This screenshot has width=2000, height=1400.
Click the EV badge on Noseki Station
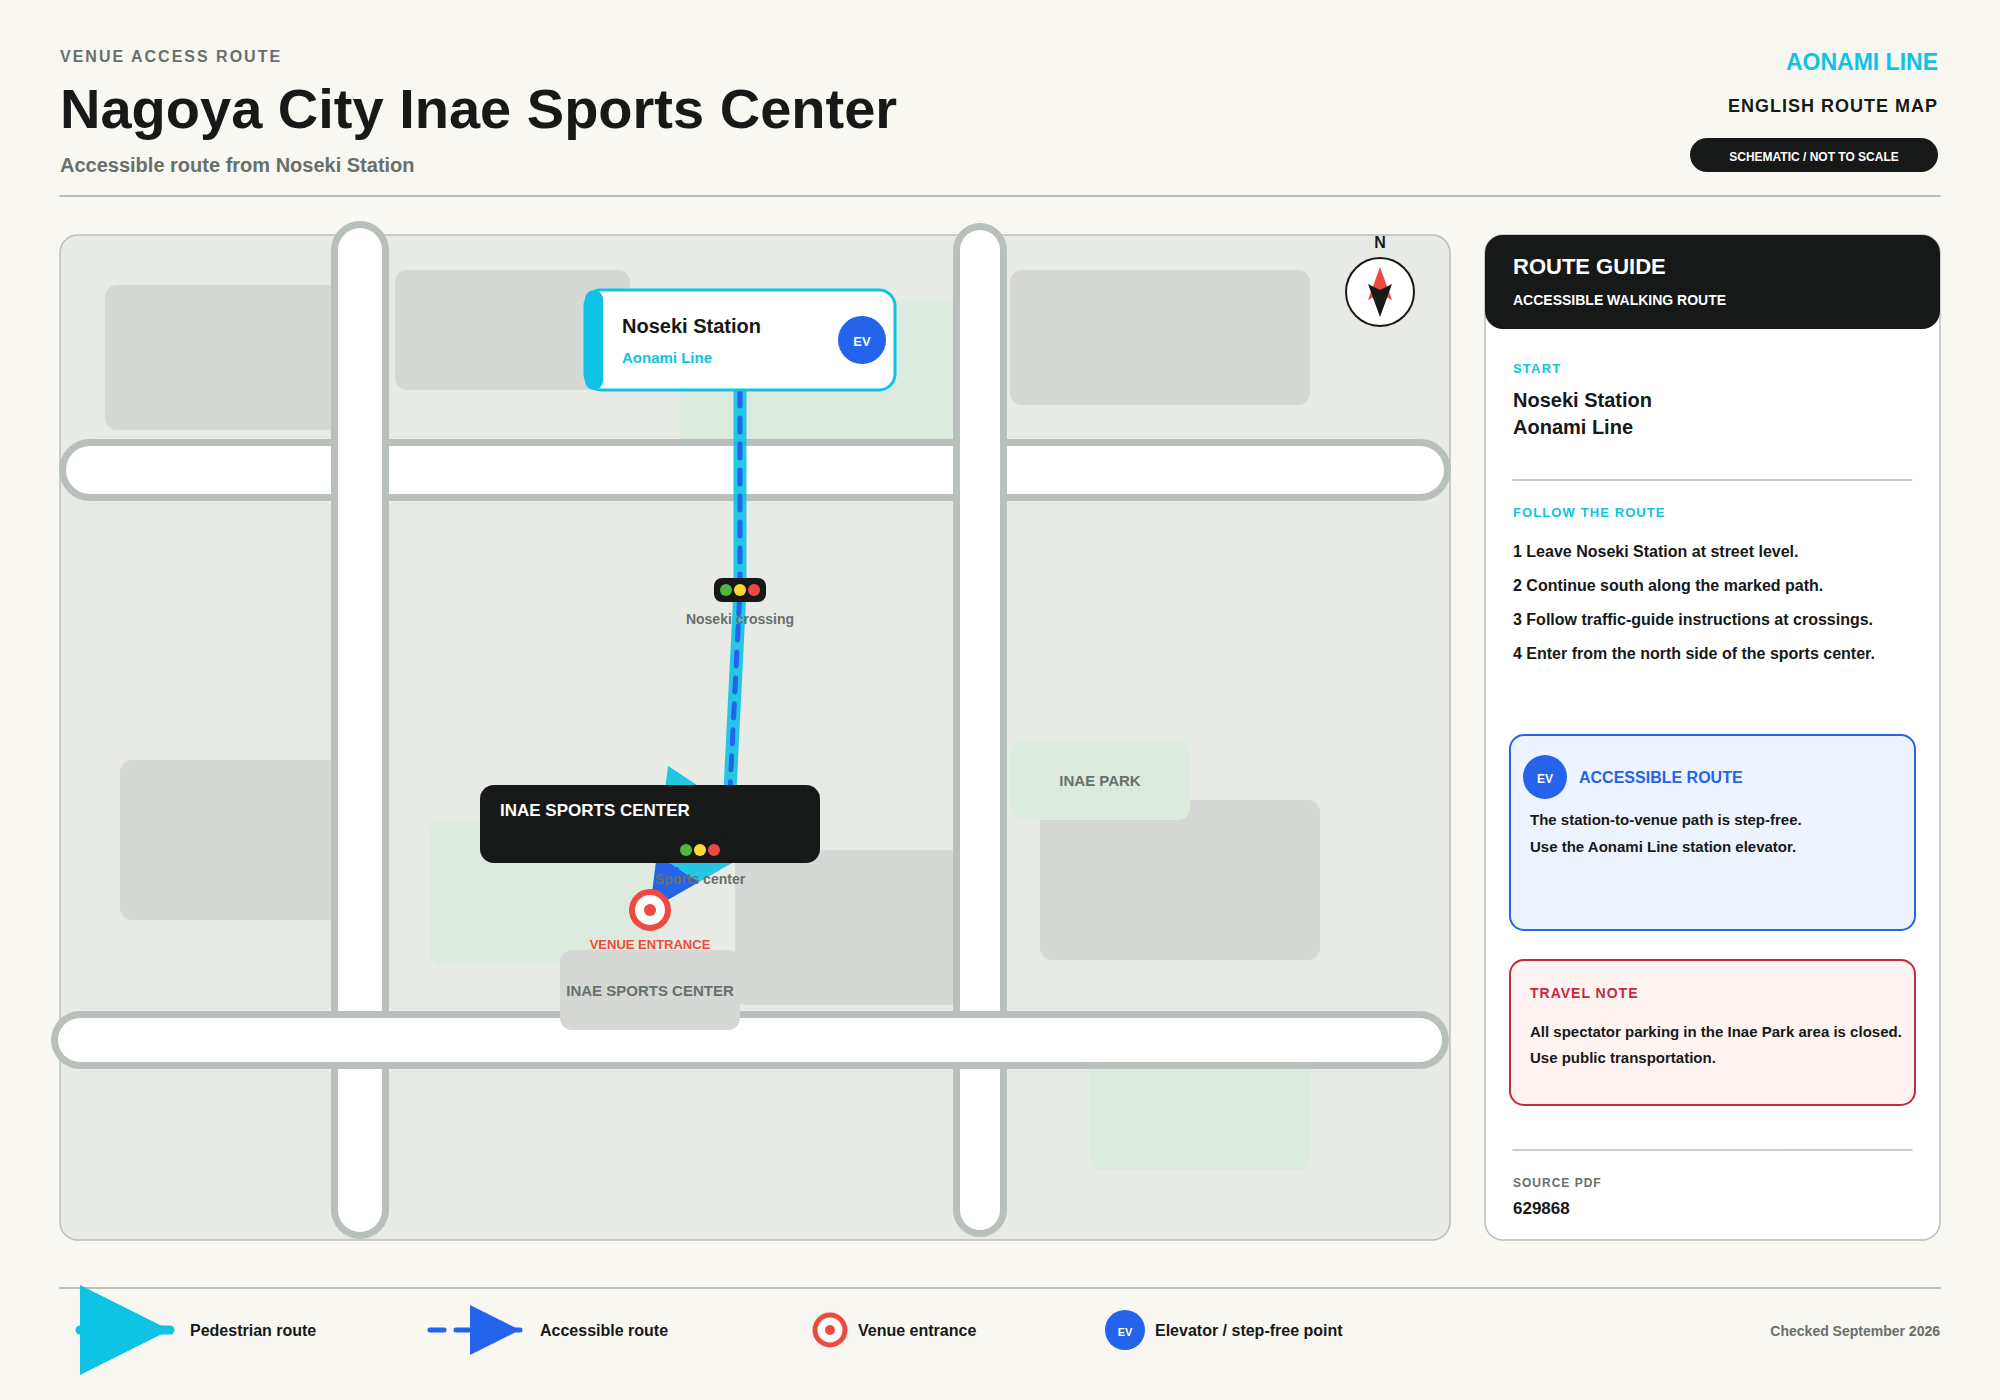pos(861,340)
